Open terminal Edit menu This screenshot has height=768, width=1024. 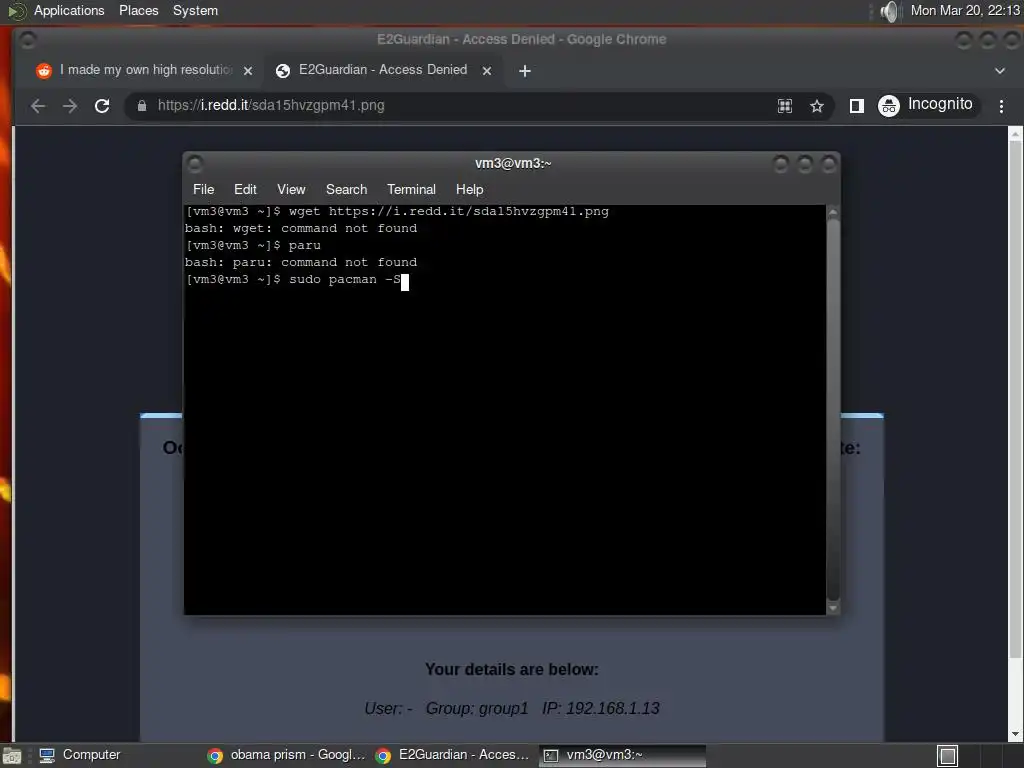point(245,189)
